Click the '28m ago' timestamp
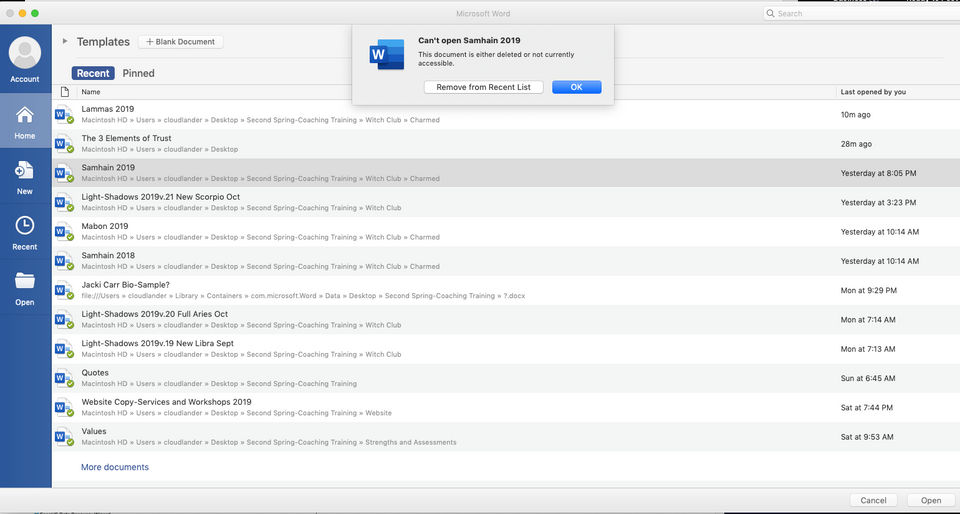The height and width of the screenshot is (514, 960). click(x=856, y=144)
